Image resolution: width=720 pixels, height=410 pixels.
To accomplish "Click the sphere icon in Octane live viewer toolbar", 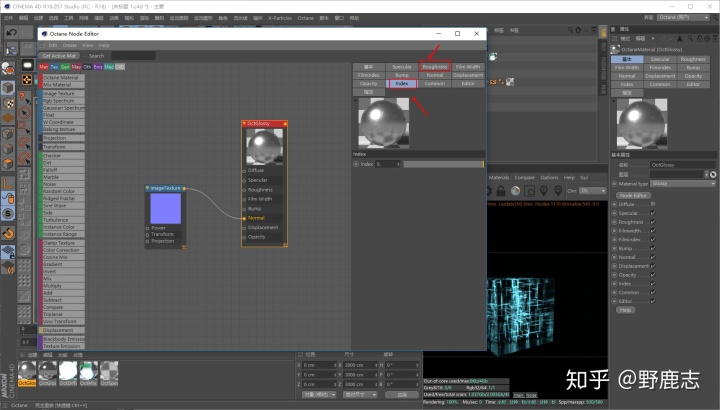I will (x=516, y=190).
